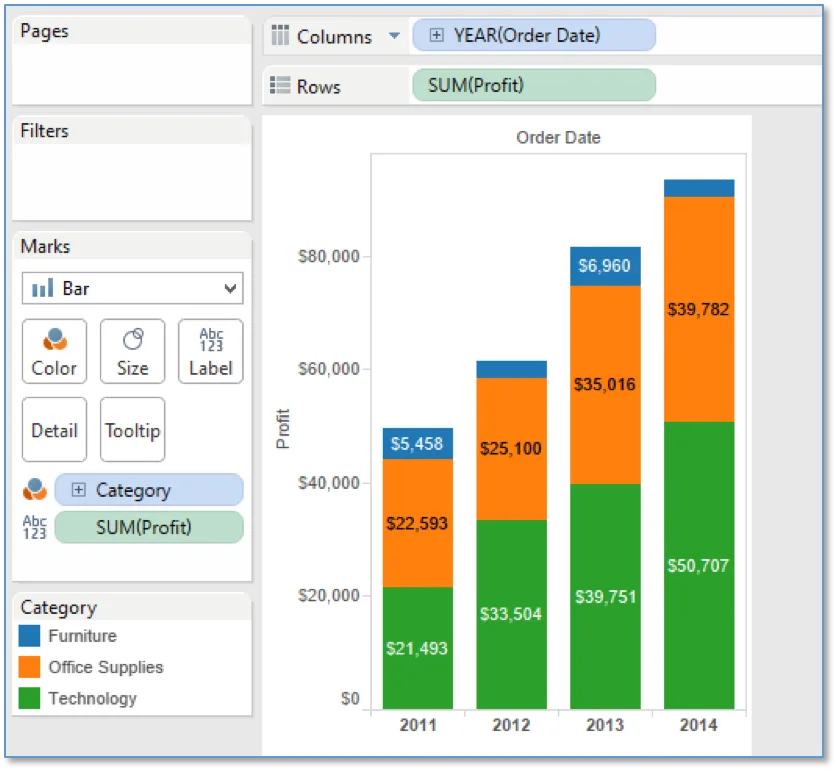Expand the Category pill plus icon
Screen dimensions: 837x771
[78, 490]
